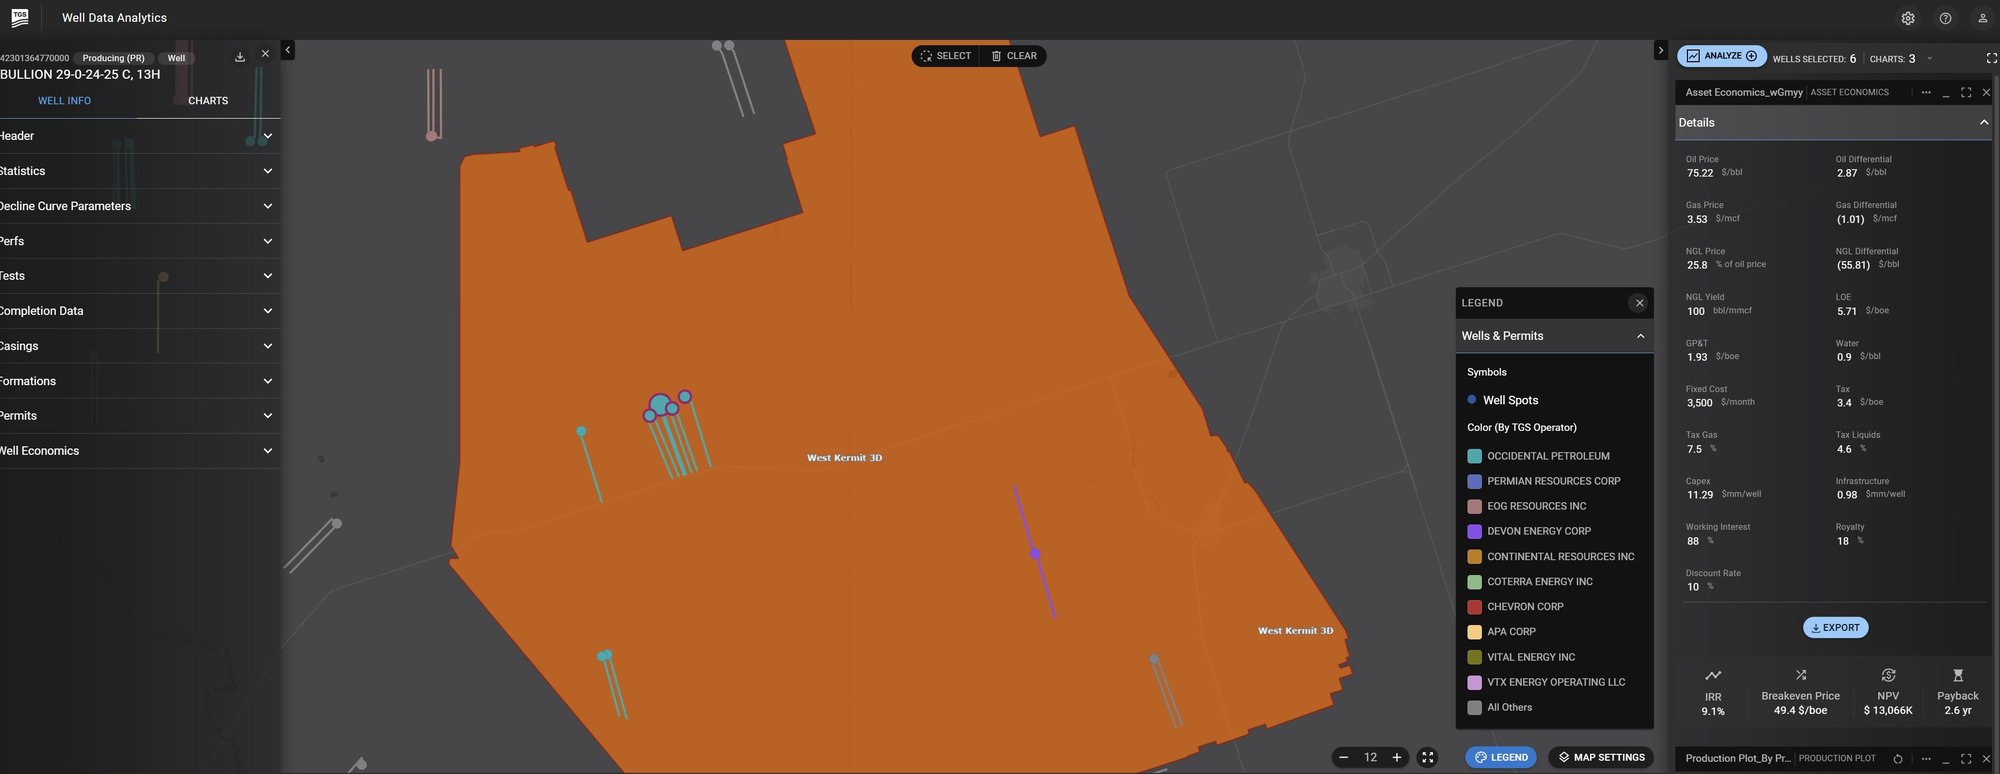Viewport: 2000px width, 774px height.
Task: Zoom out the map with minus
Action: pyautogui.click(x=1344, y=757)
